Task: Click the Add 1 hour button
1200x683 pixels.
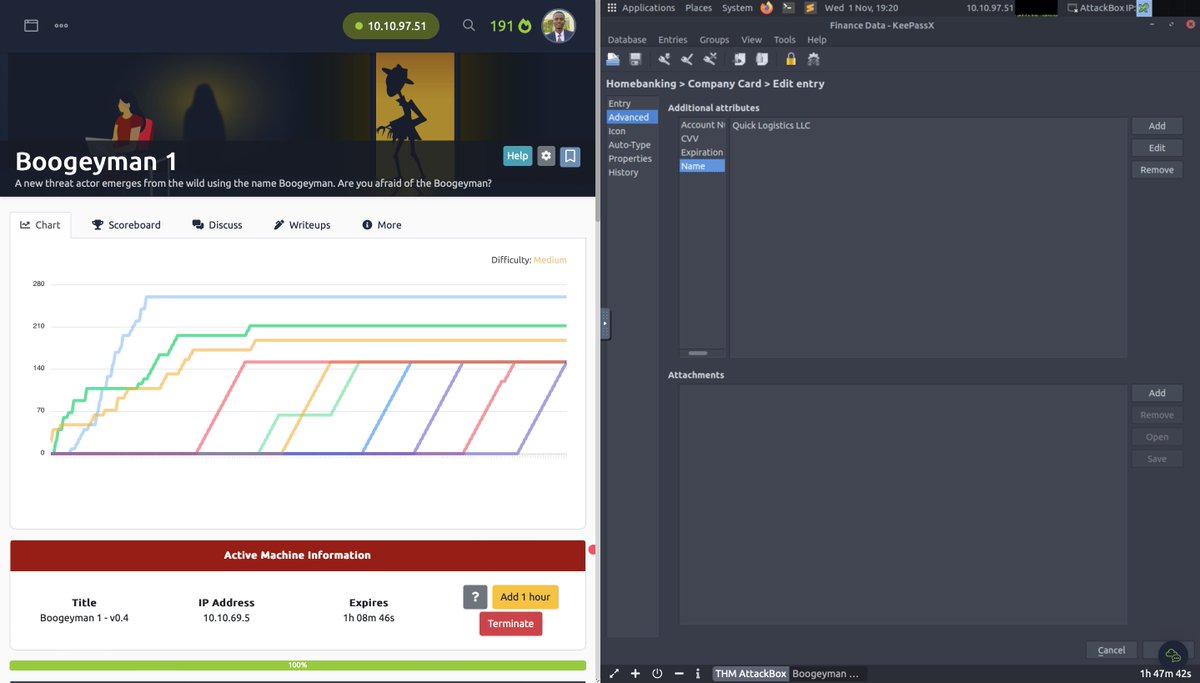Action: [x=525, y=597]
